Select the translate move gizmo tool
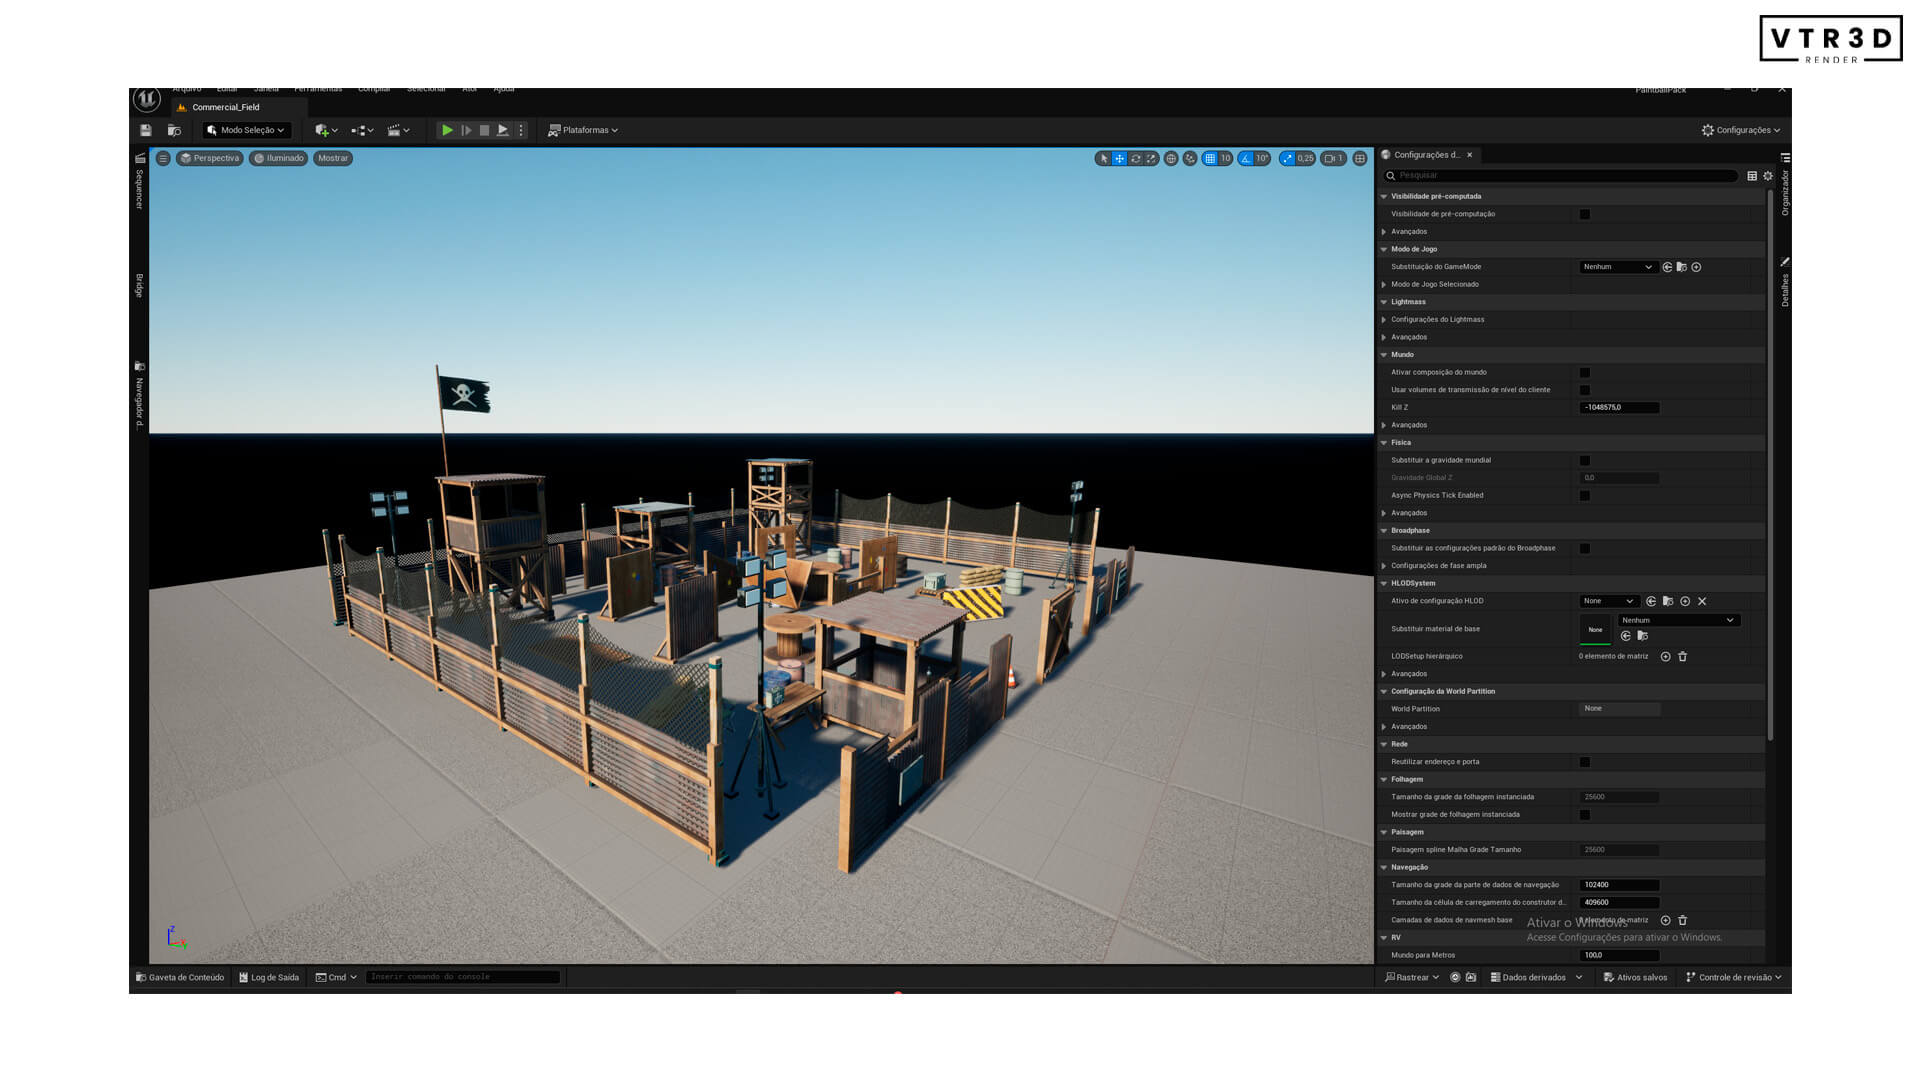The height and width of the screenshot is (1080, 1920). (1119, 158)
